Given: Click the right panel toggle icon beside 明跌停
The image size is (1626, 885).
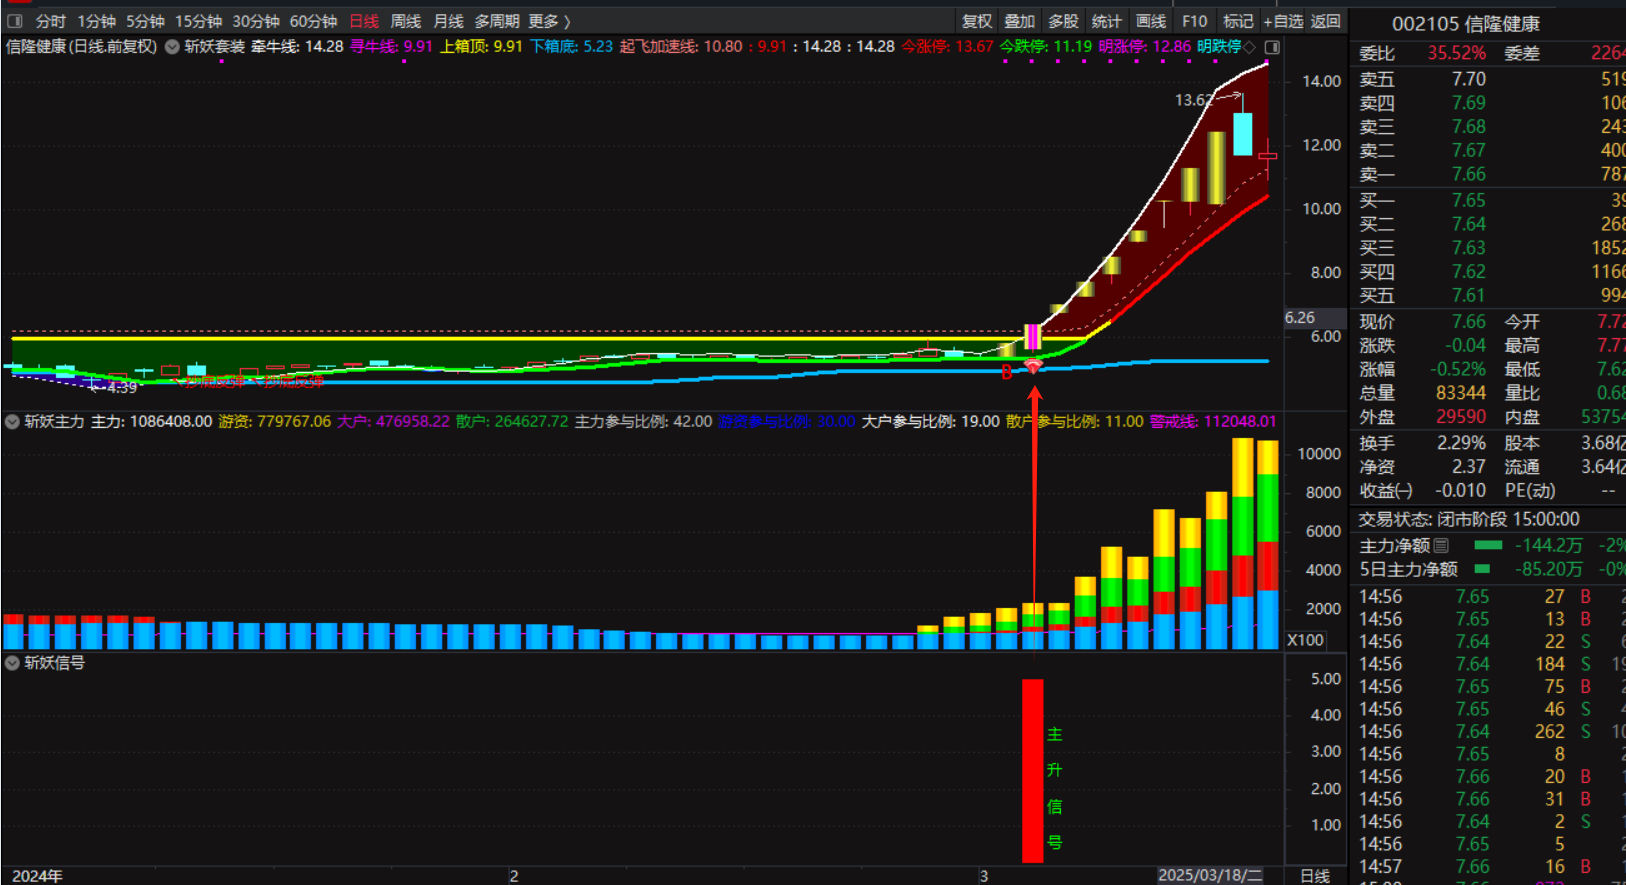Looking at the screenshot, I should 1272,47.
